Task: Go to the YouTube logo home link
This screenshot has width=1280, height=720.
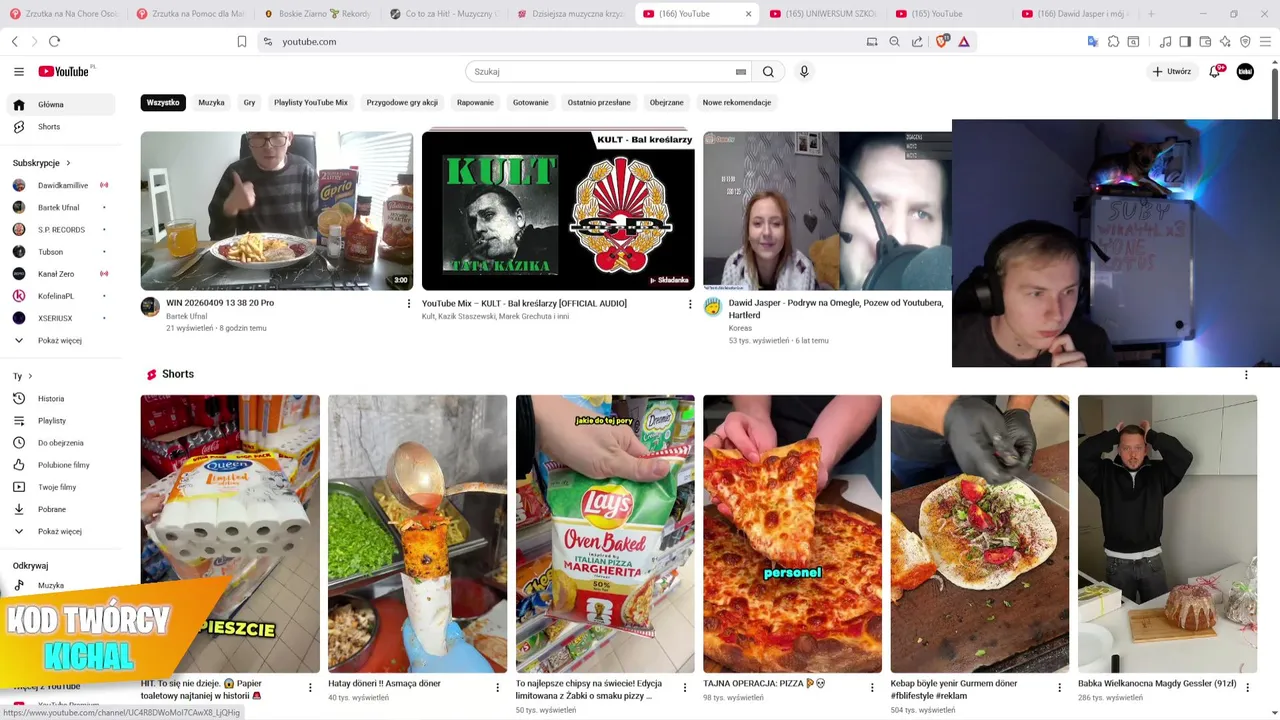Action: point(66,71)
